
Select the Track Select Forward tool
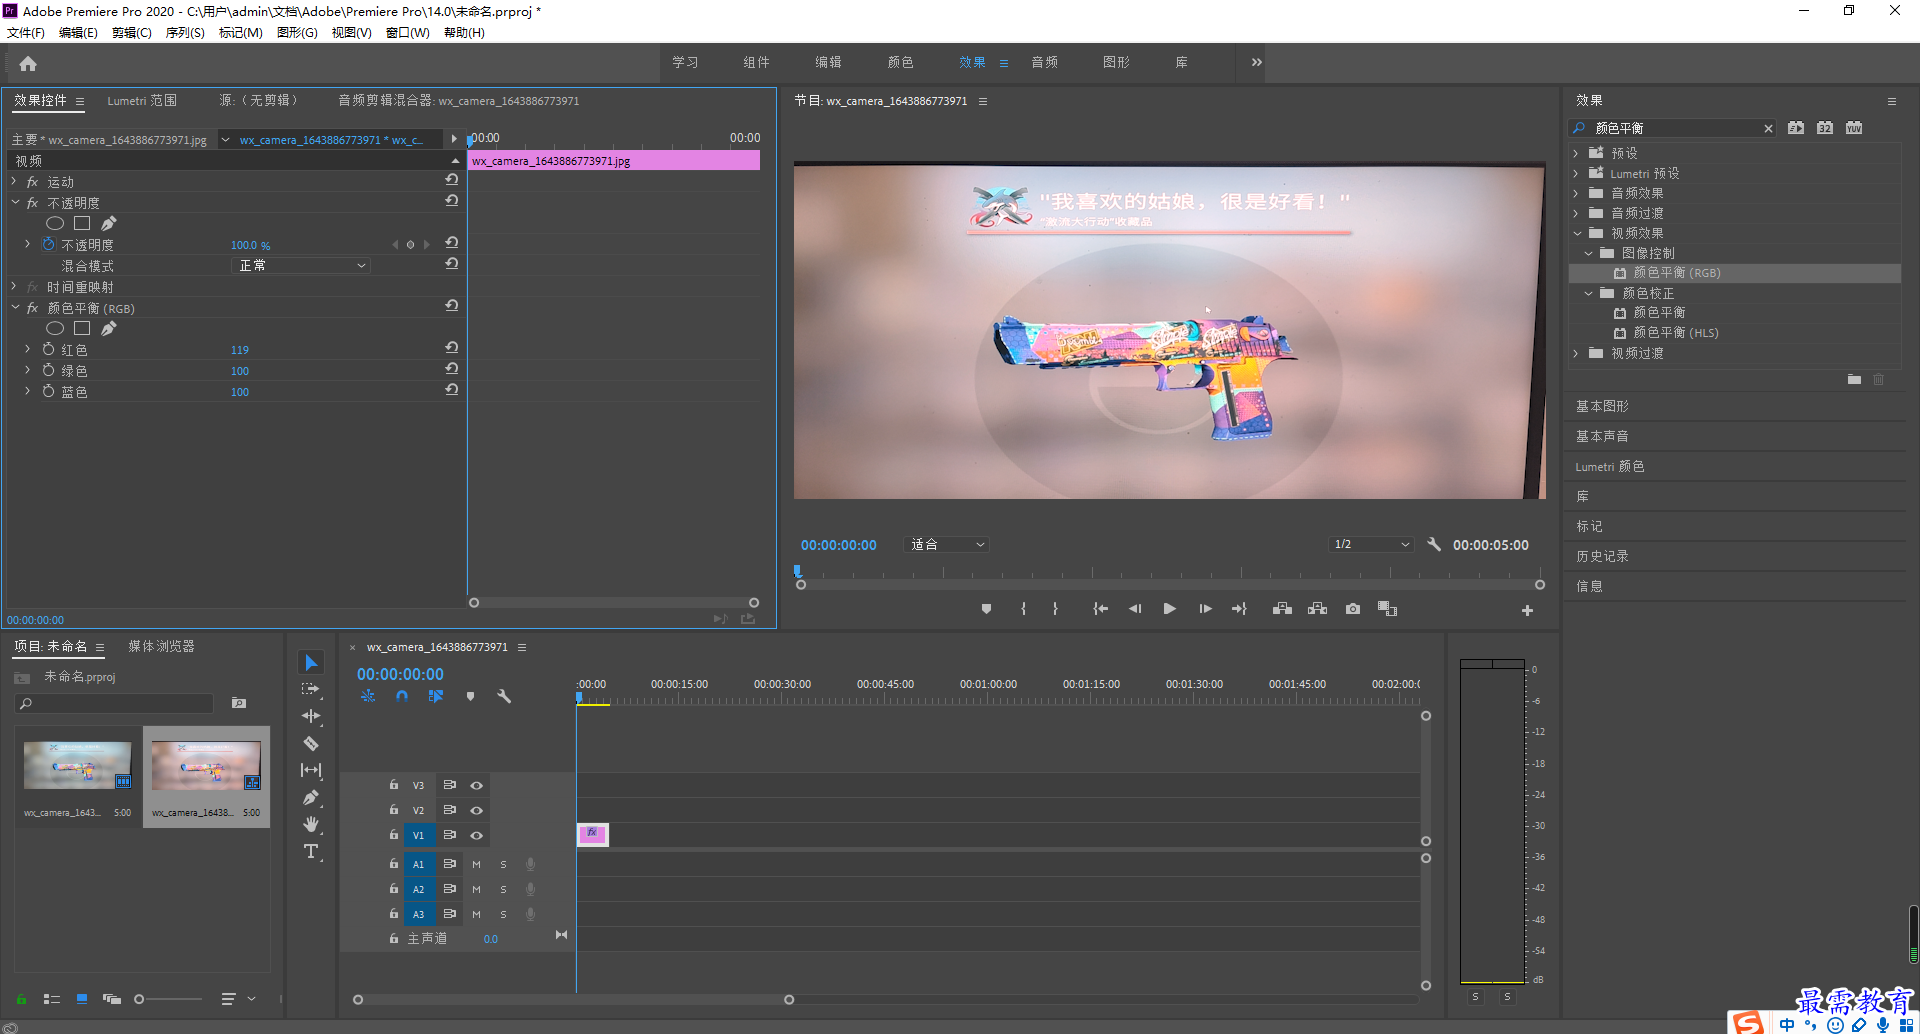pos(311,689)
